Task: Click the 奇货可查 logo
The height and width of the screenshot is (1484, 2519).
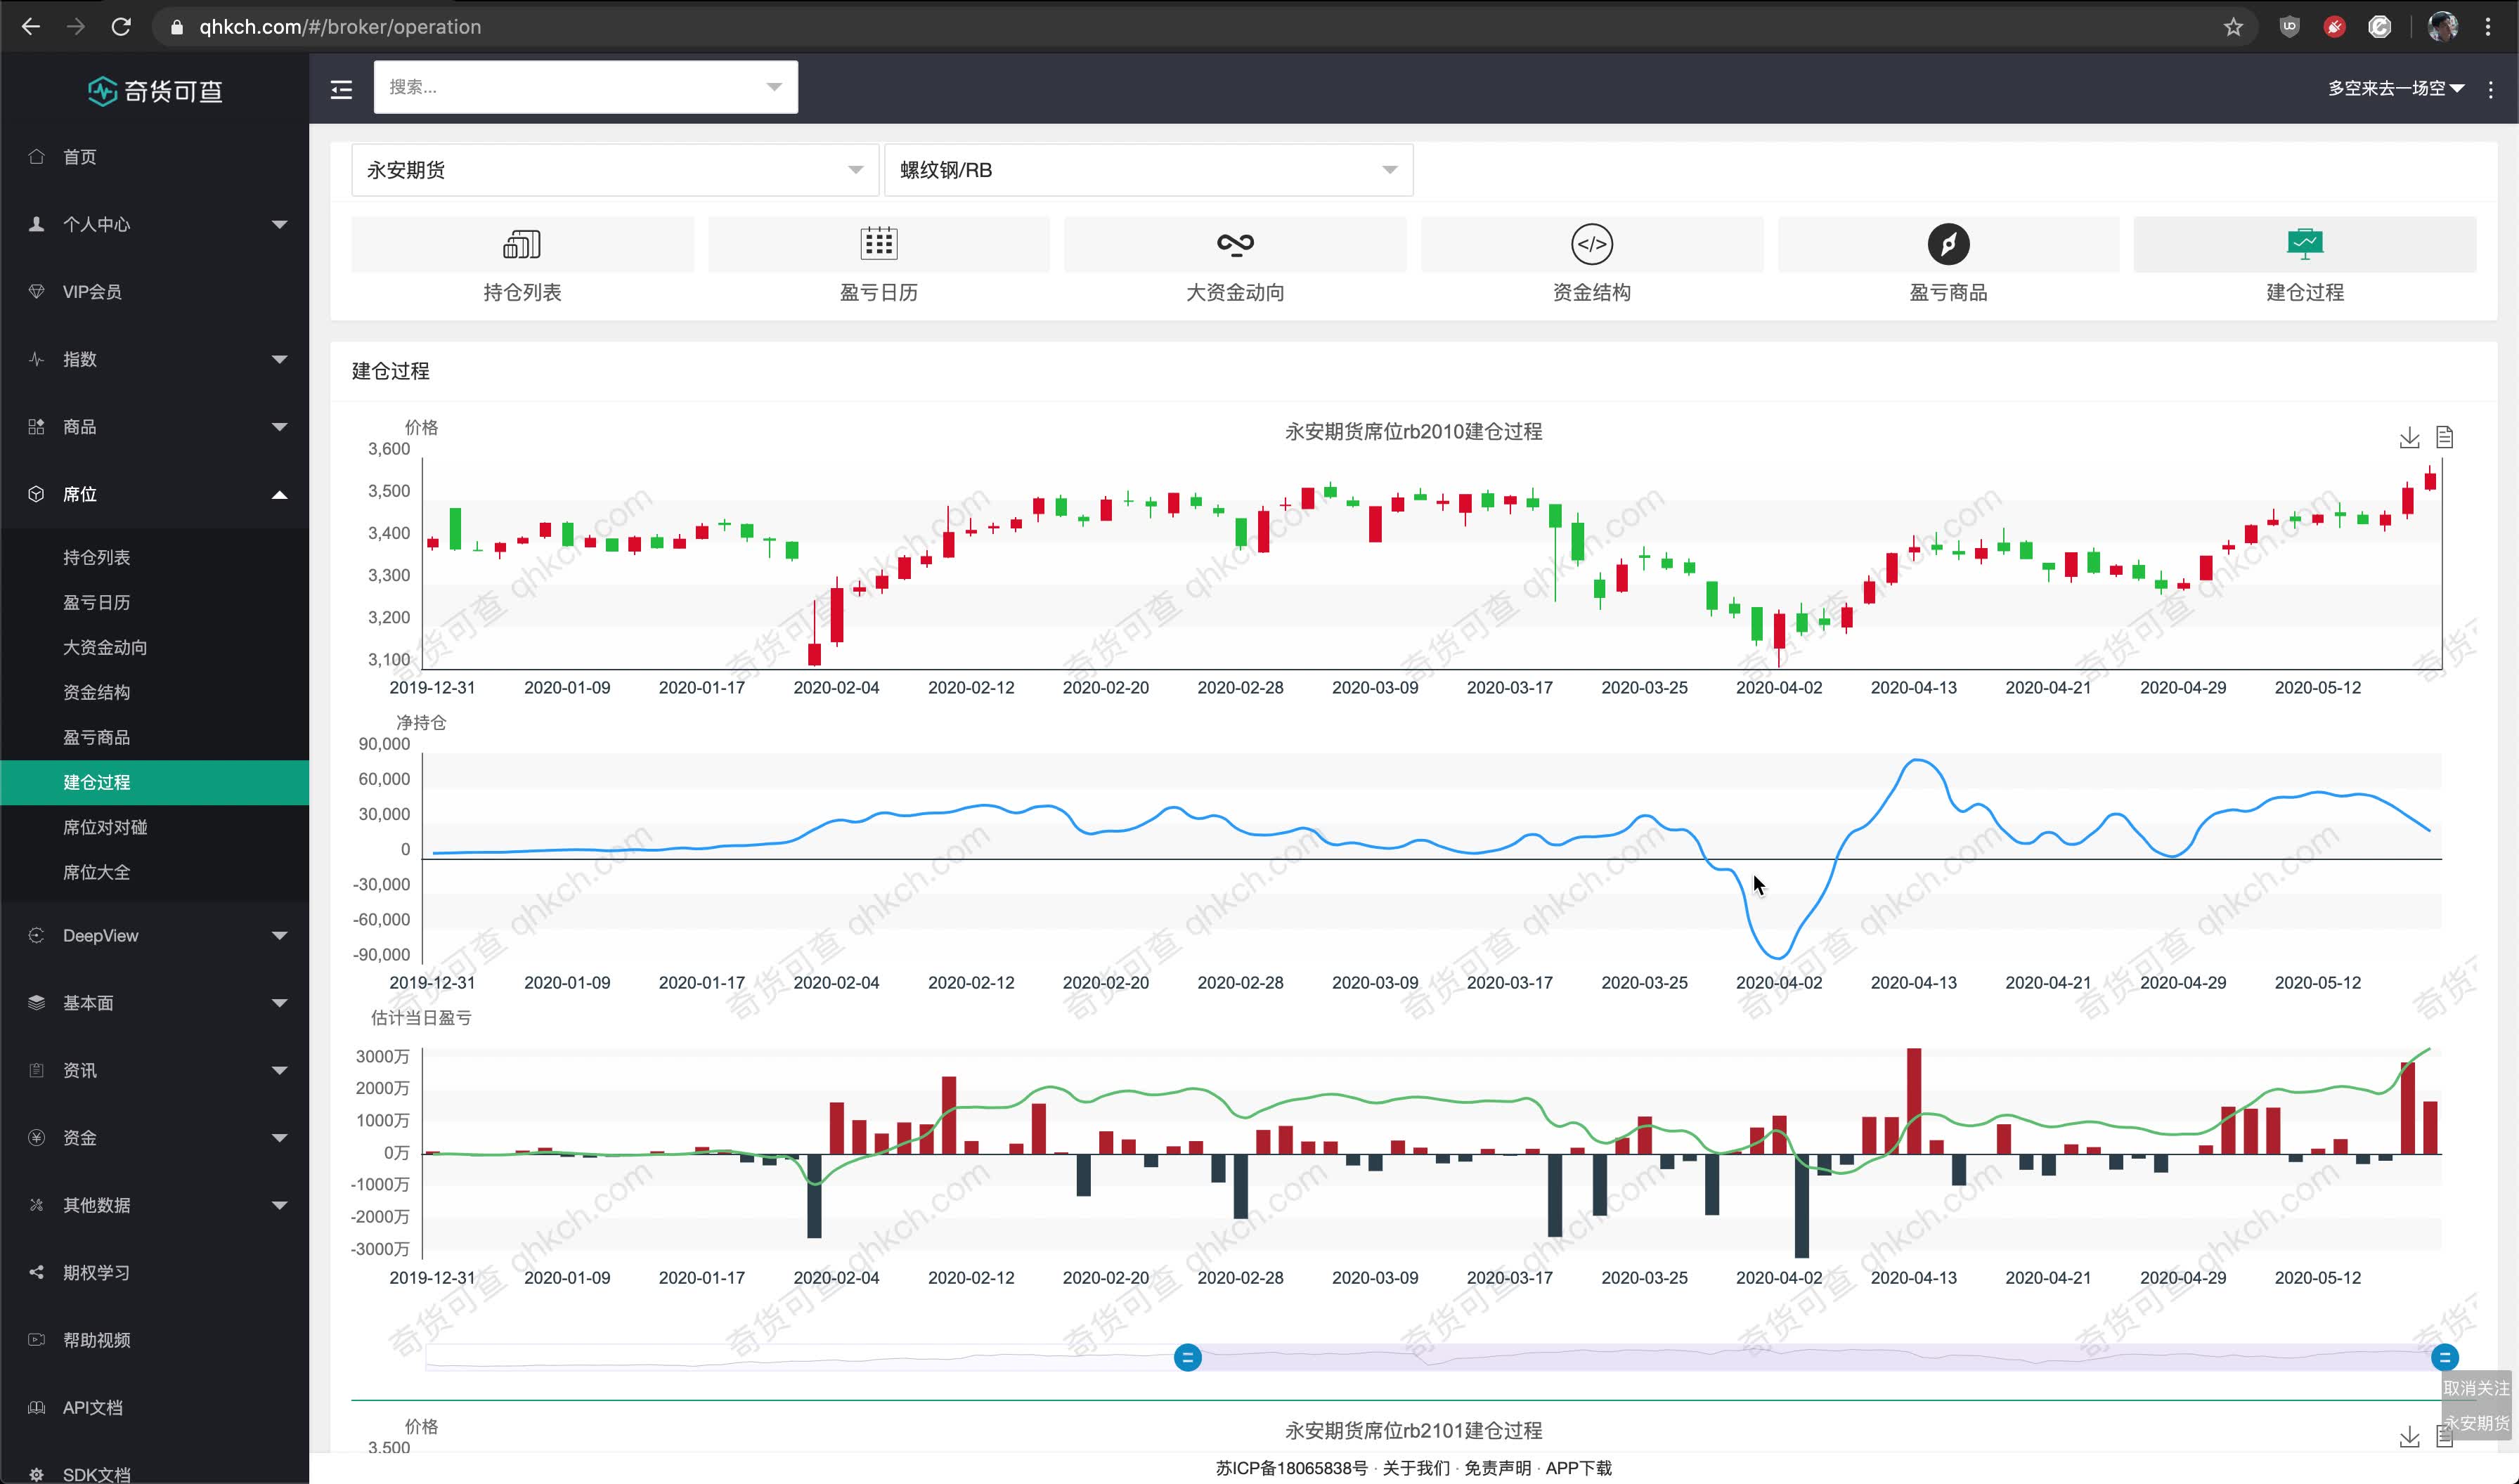Action: [155, 91]
